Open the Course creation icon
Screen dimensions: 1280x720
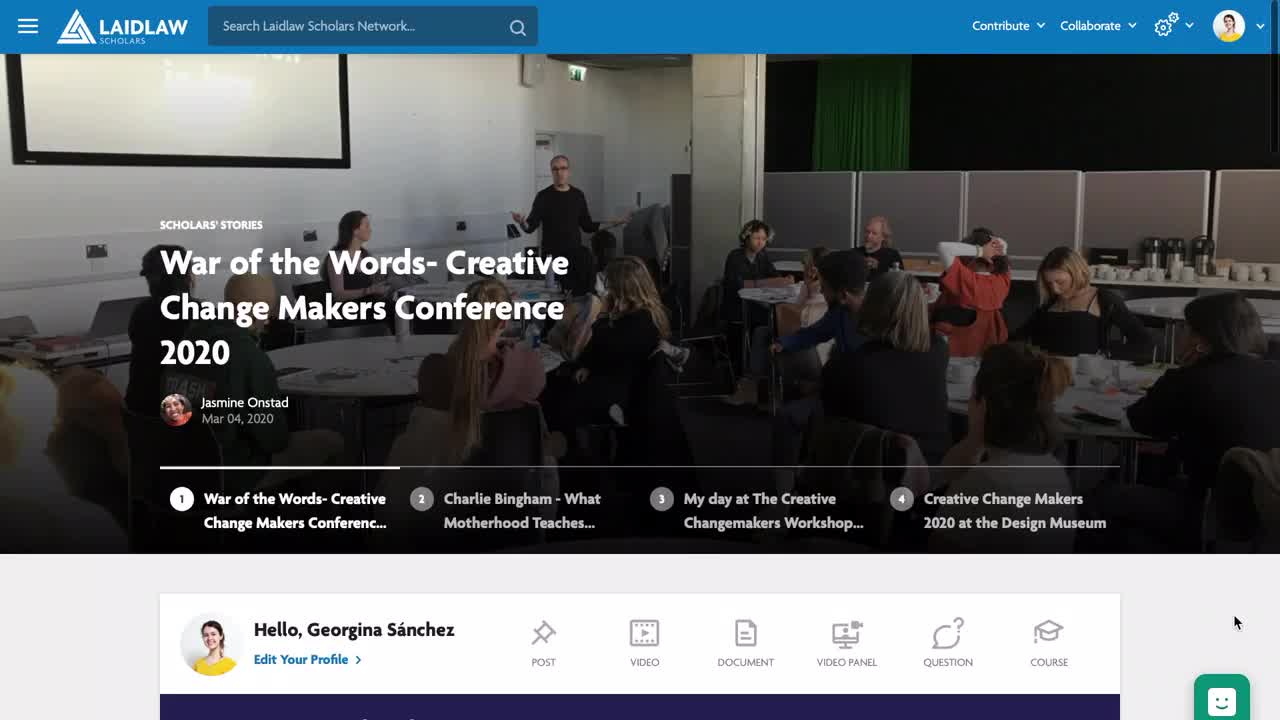coord(1048,643)
